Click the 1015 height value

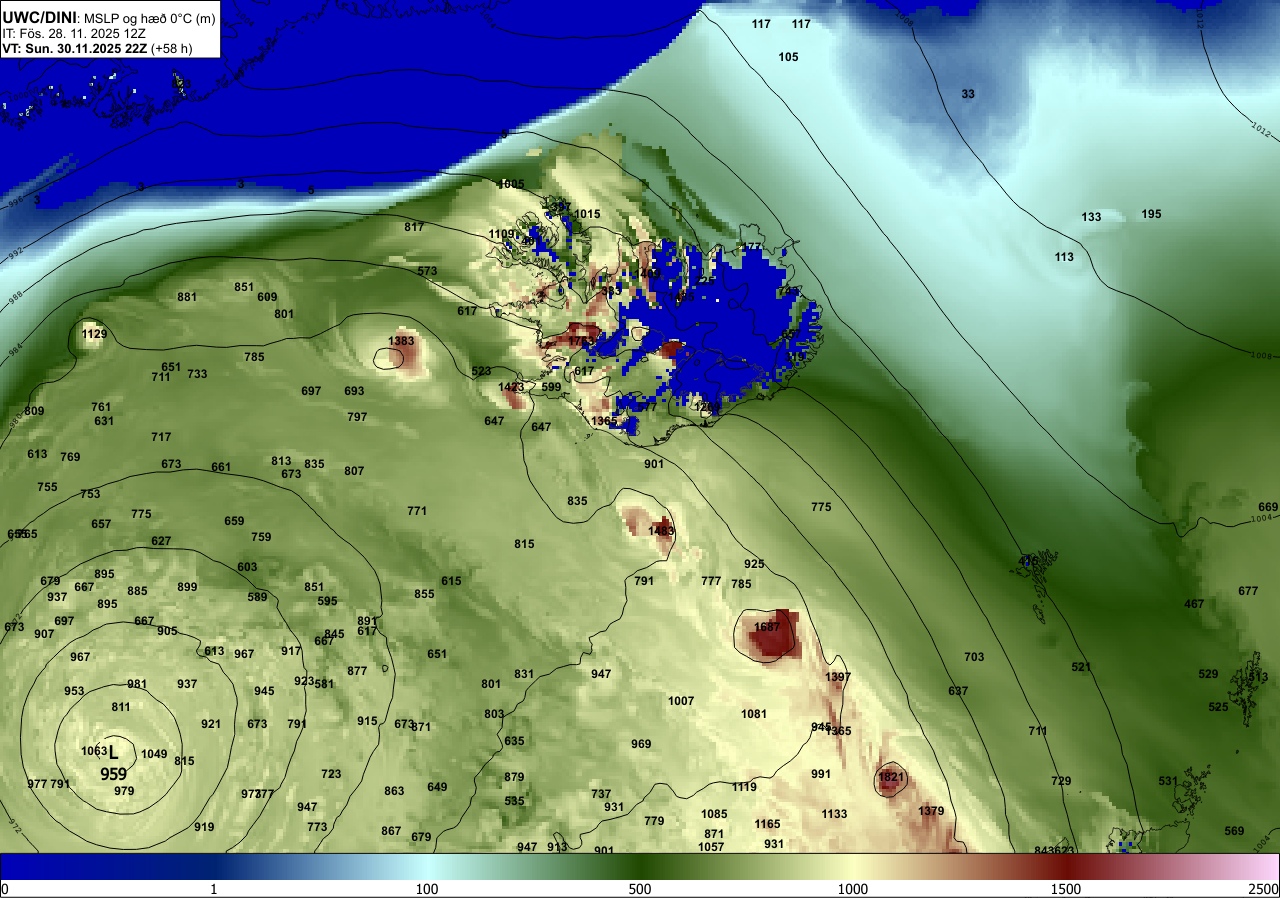point(587,214)
